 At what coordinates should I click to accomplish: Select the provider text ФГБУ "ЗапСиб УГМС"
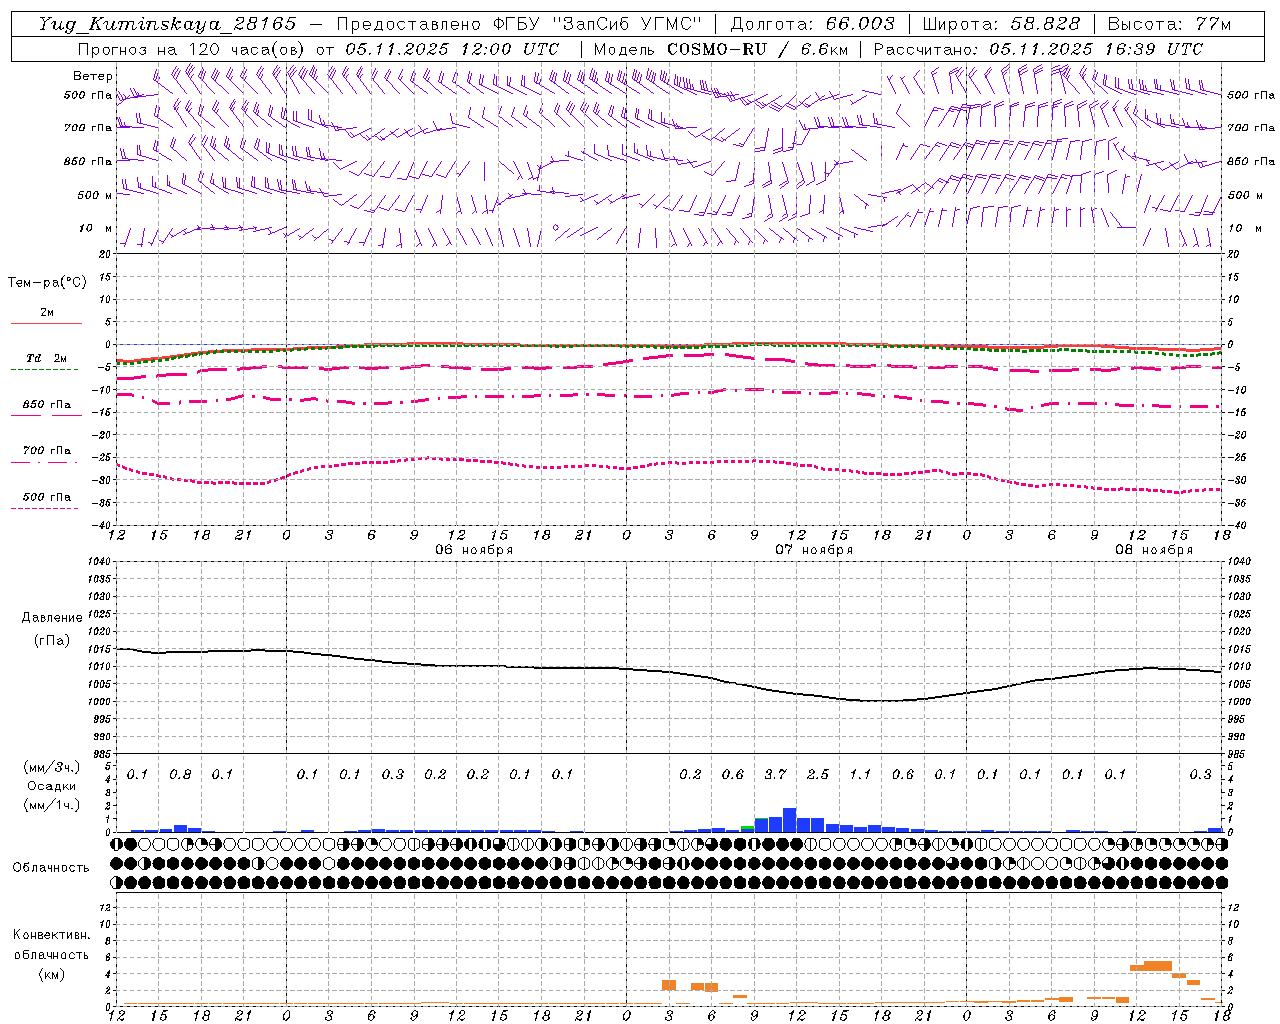598,24
